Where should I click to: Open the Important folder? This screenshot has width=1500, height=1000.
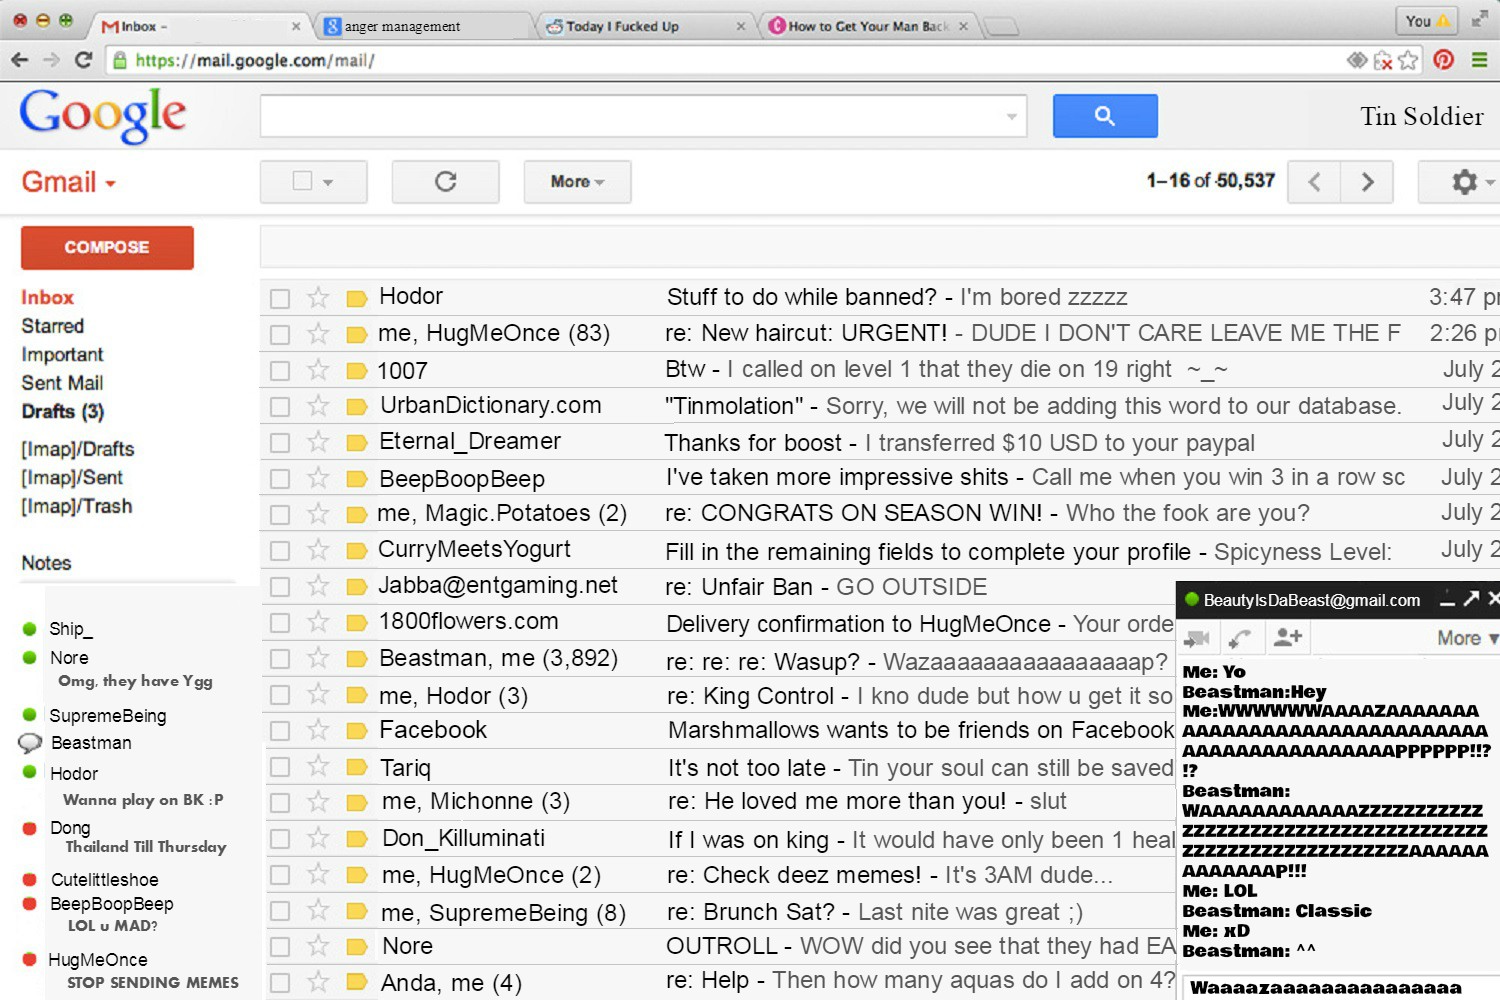tap(62, 355)
